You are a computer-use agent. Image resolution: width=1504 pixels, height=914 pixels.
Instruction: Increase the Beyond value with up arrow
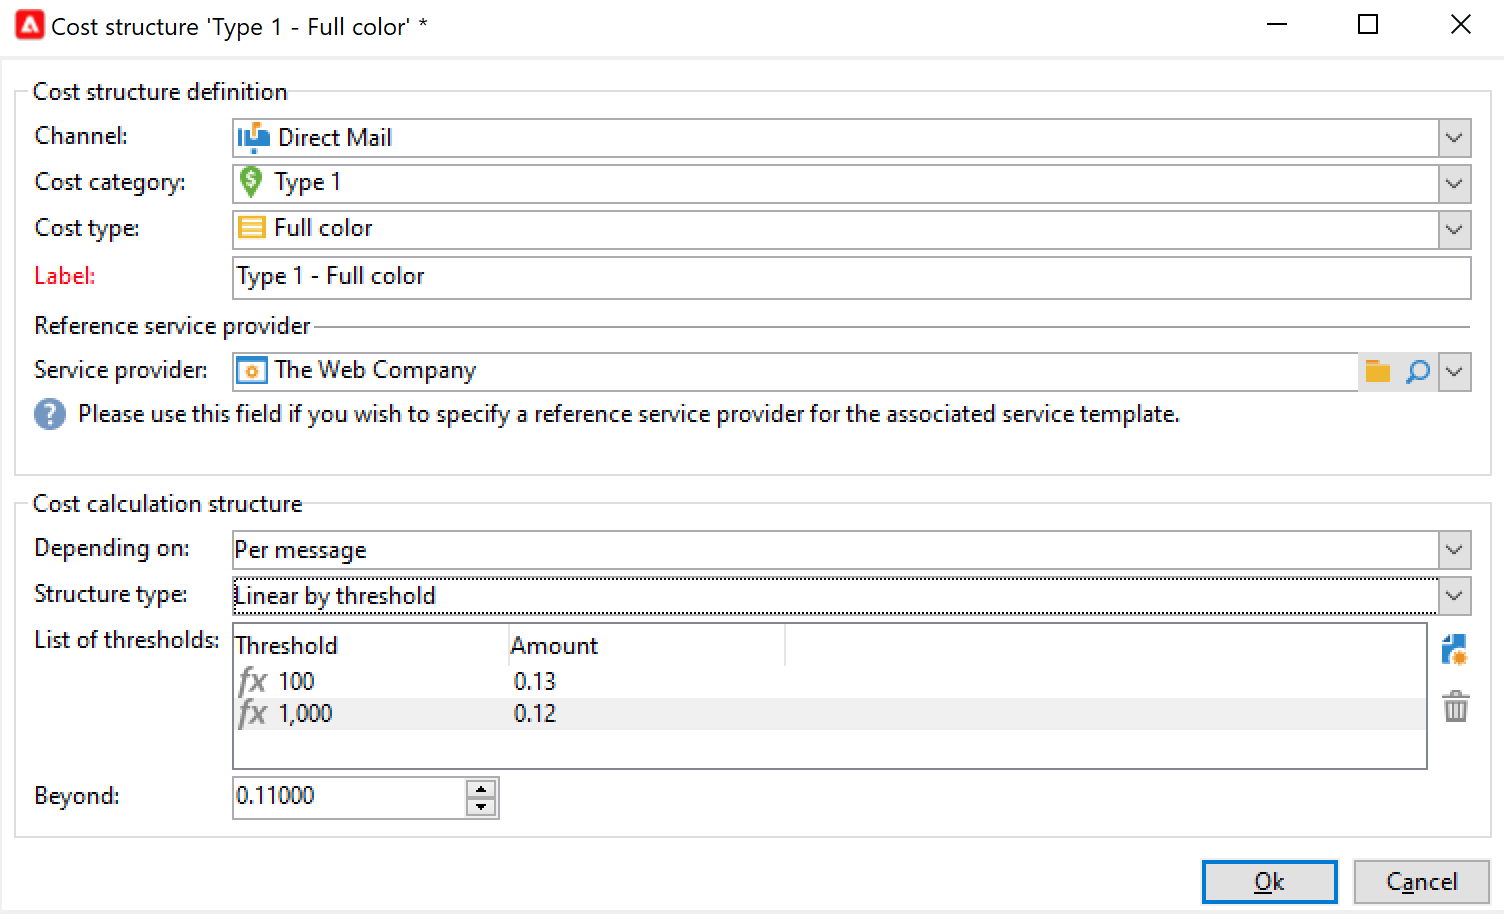[x=481, y=789]
